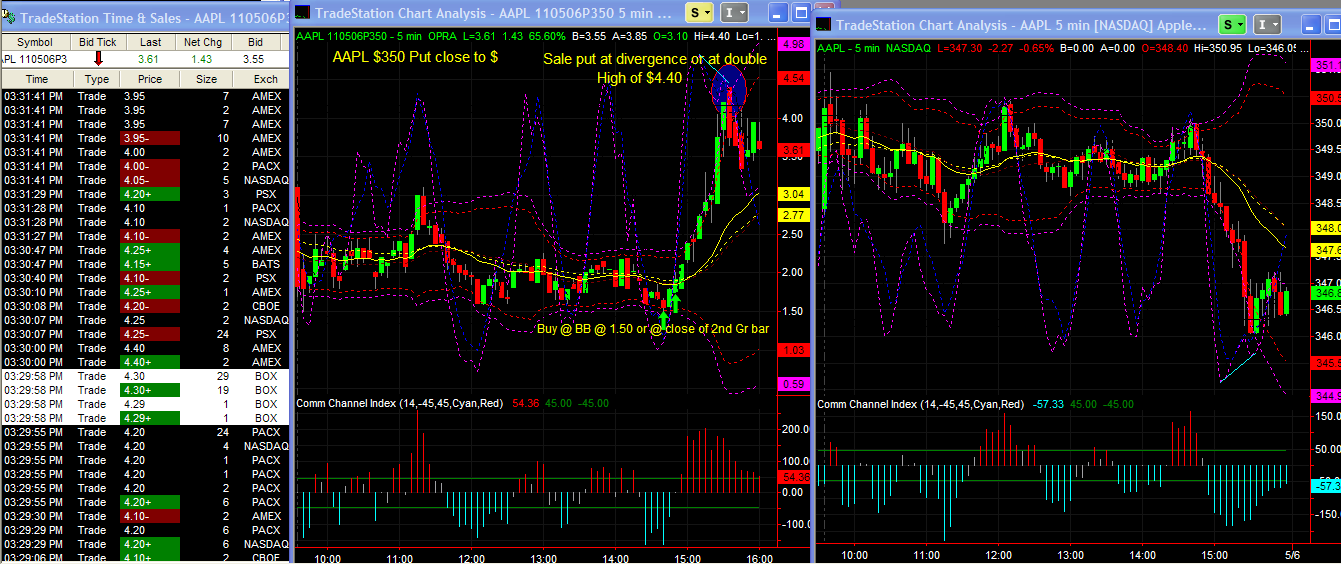The image size is (1341, 564).
Task: Click the red Bid Tick down arrow
Action: 98,59
